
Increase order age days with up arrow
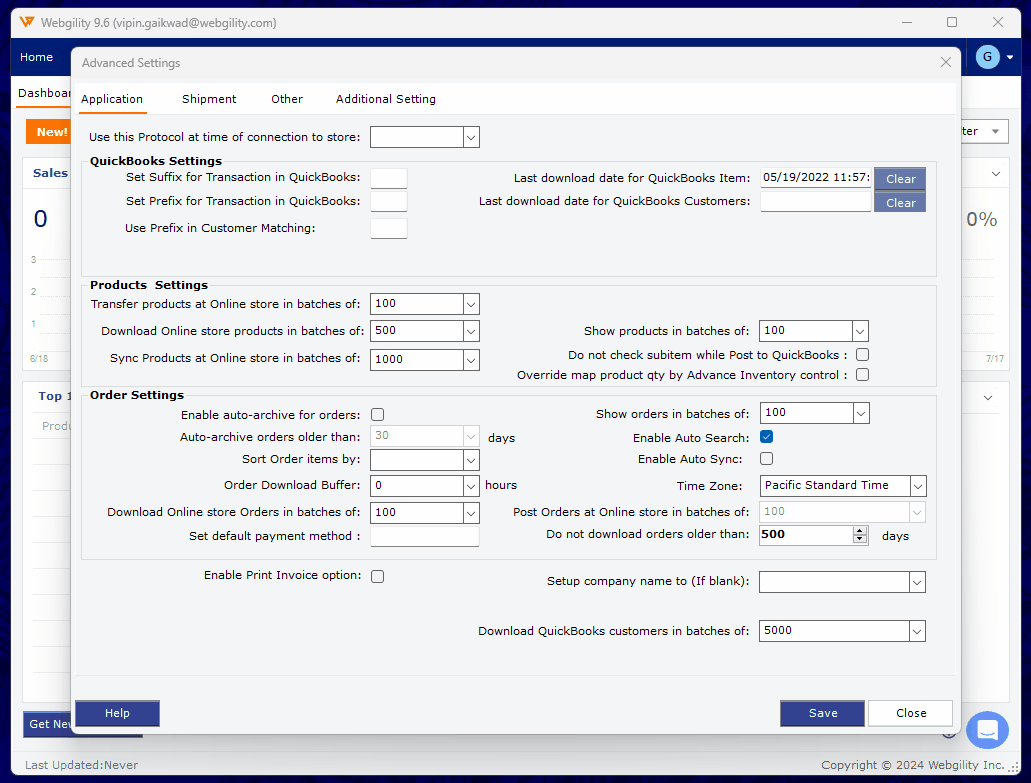coord(860,531)
